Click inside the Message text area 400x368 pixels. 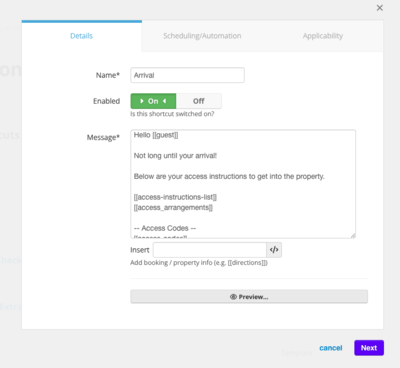(243, 184)
